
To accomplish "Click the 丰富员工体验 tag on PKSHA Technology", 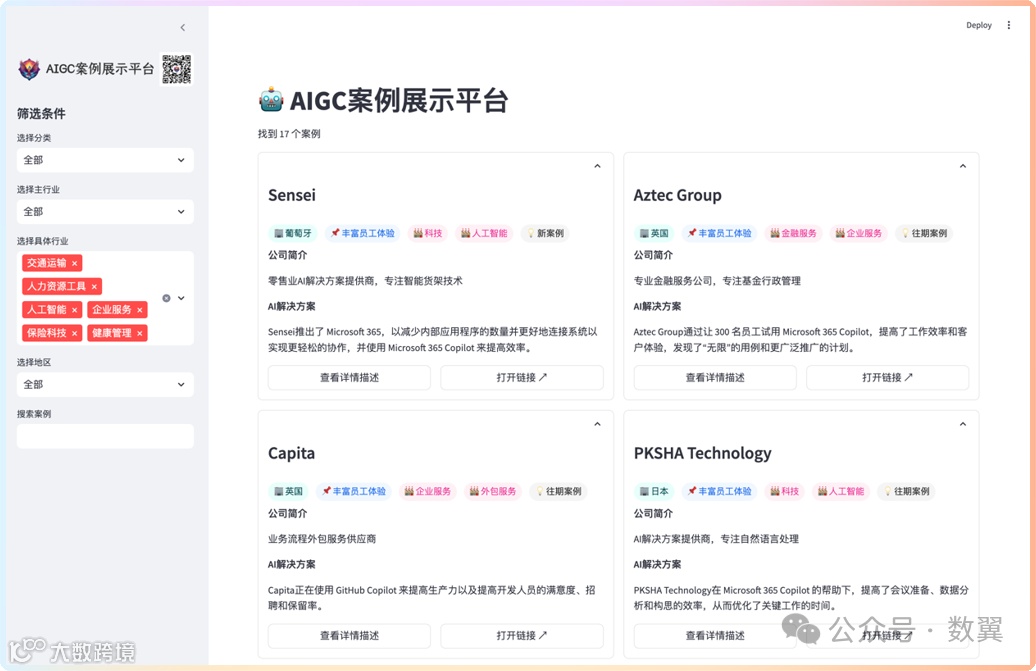I will tap(719, 491).
